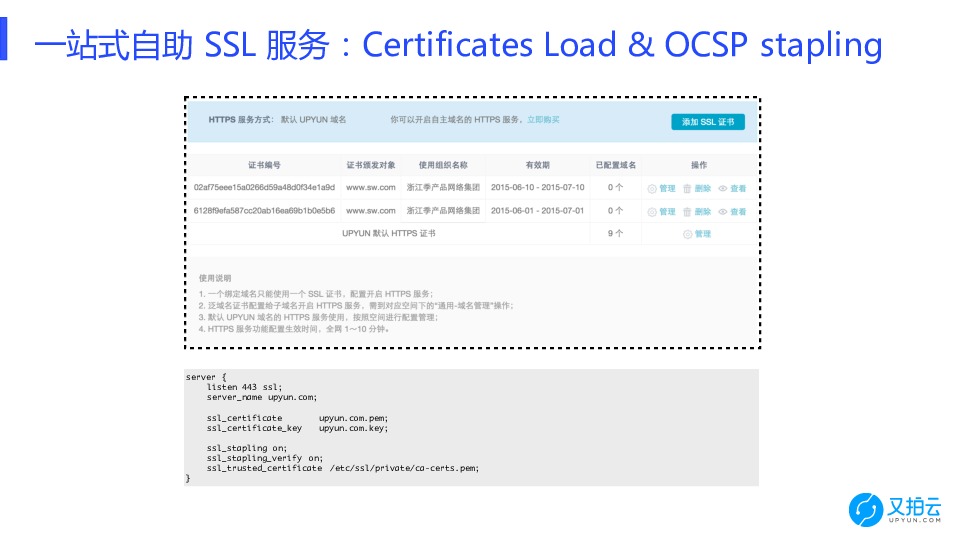Screen dimensions: 960x540
Task: Open the 立即购买 link
Action: click(543, 120)
